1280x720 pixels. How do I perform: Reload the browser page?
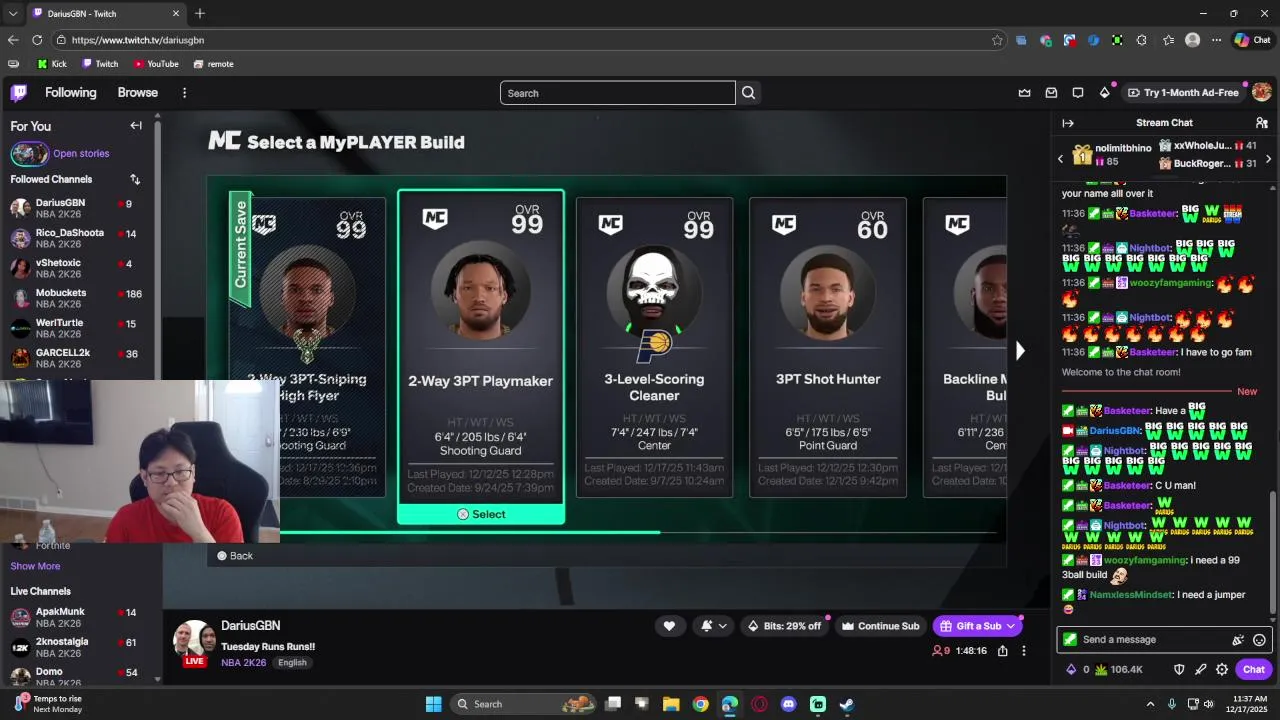[37, 40]
